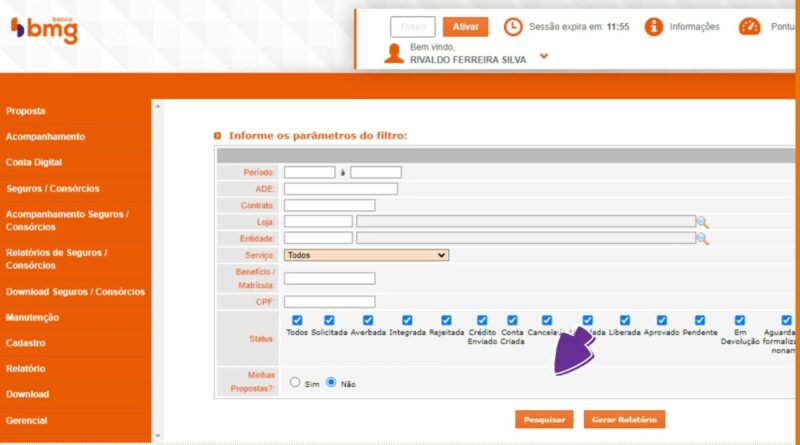Click the Ativar token button
Screen dimensions: 800x445
466,27
